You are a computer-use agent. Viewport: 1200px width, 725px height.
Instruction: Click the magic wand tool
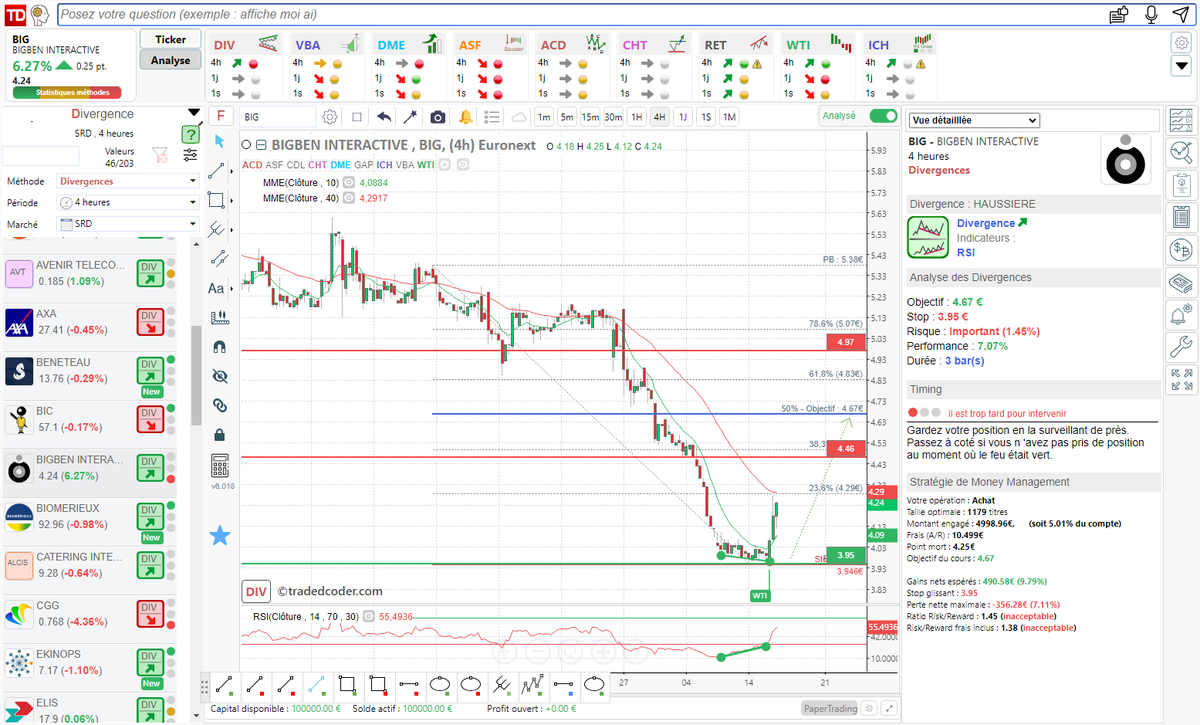click(x=411, y=116)
